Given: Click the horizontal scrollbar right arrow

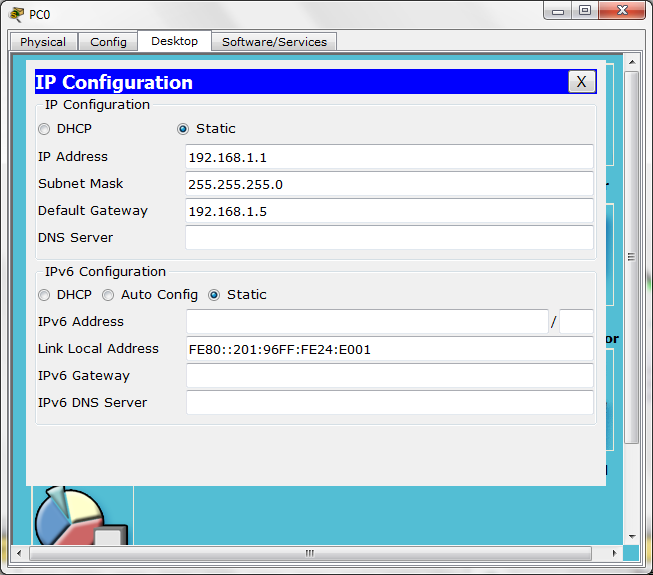Looking at the screenshot, I should click(614, 553).
